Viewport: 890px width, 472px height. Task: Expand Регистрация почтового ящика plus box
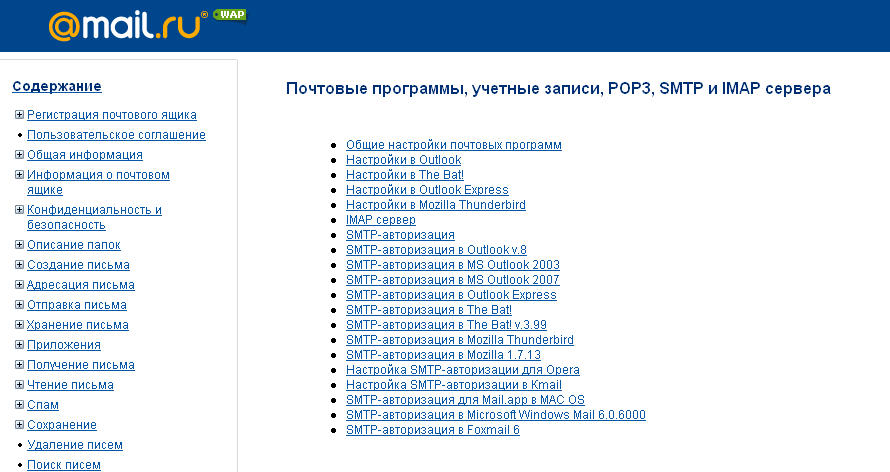pos(19,115)
